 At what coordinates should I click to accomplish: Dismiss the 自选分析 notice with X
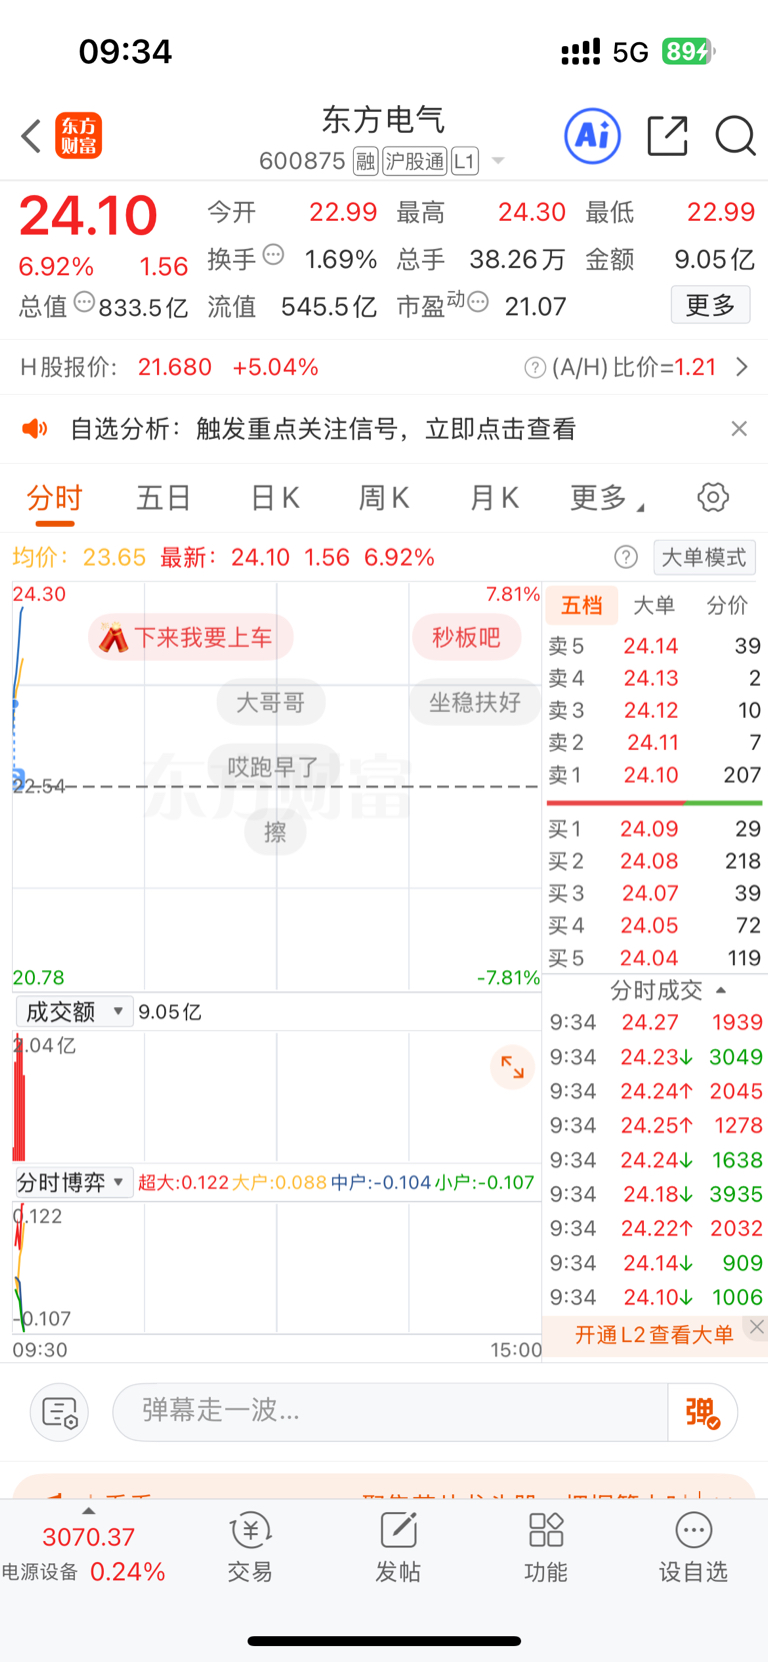pos(739,429)
